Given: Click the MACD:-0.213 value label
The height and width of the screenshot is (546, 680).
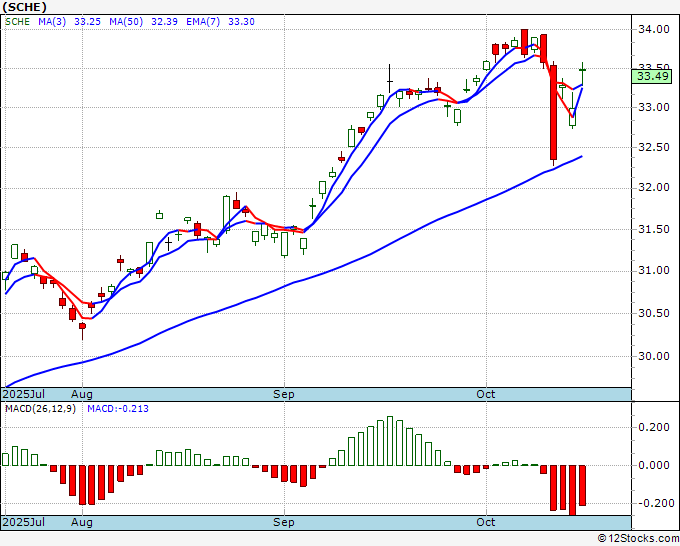Looking at the screenshot, I should tap(118, 409).
